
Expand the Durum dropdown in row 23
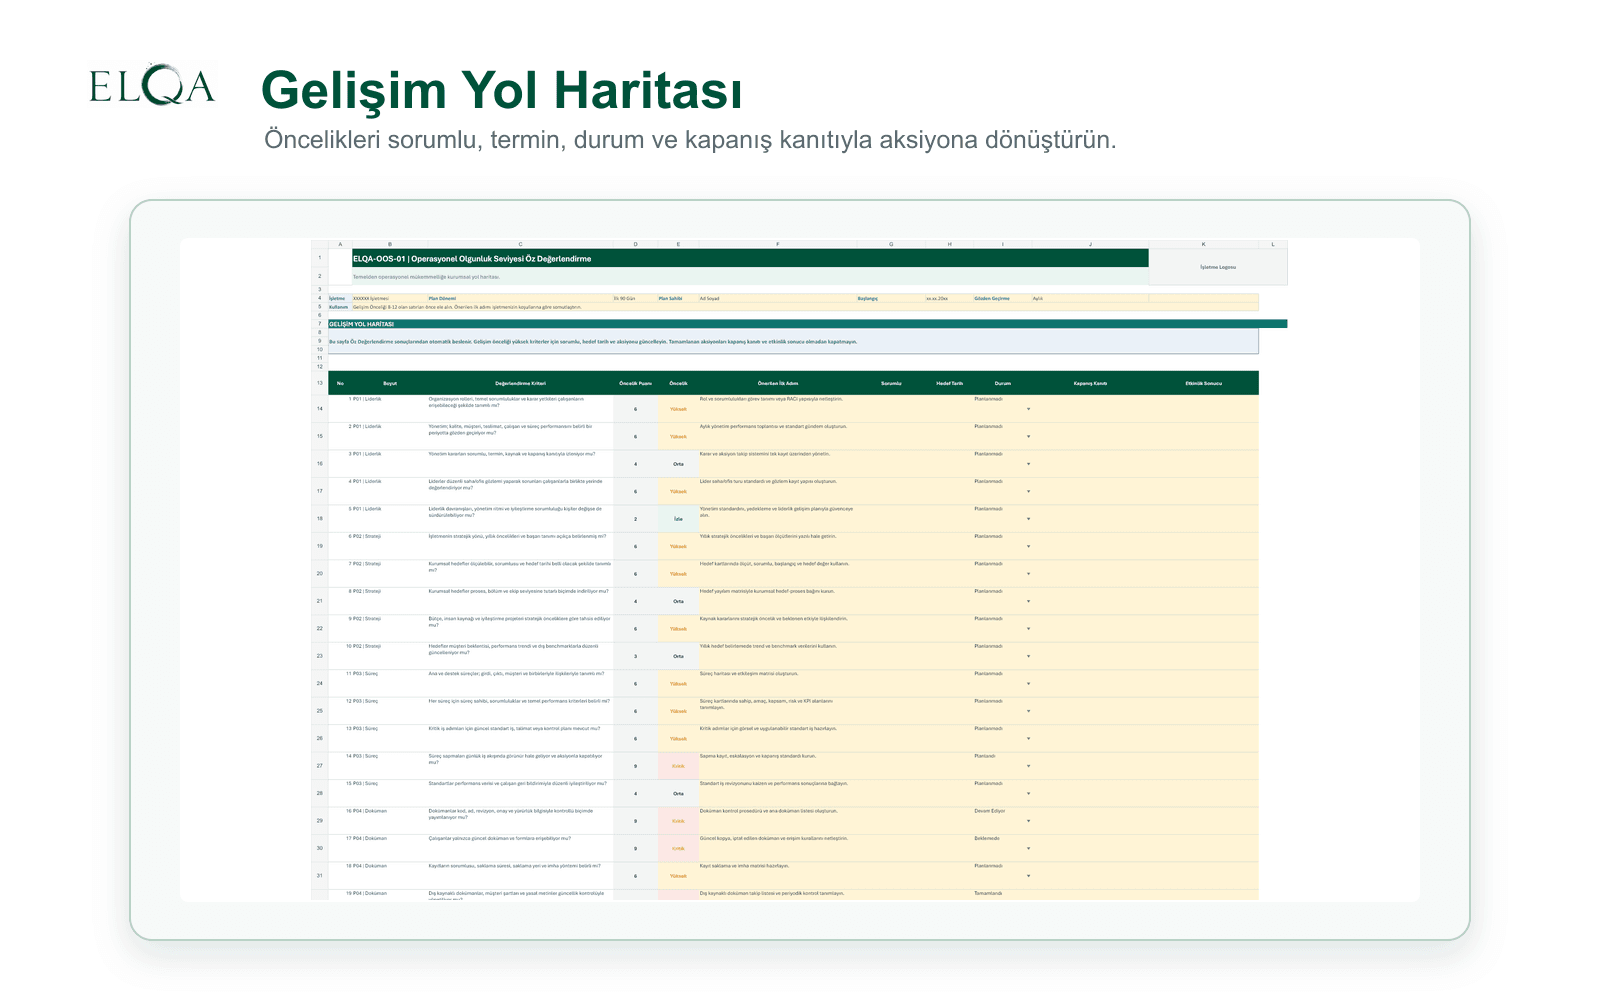(x=1028, y=656)
